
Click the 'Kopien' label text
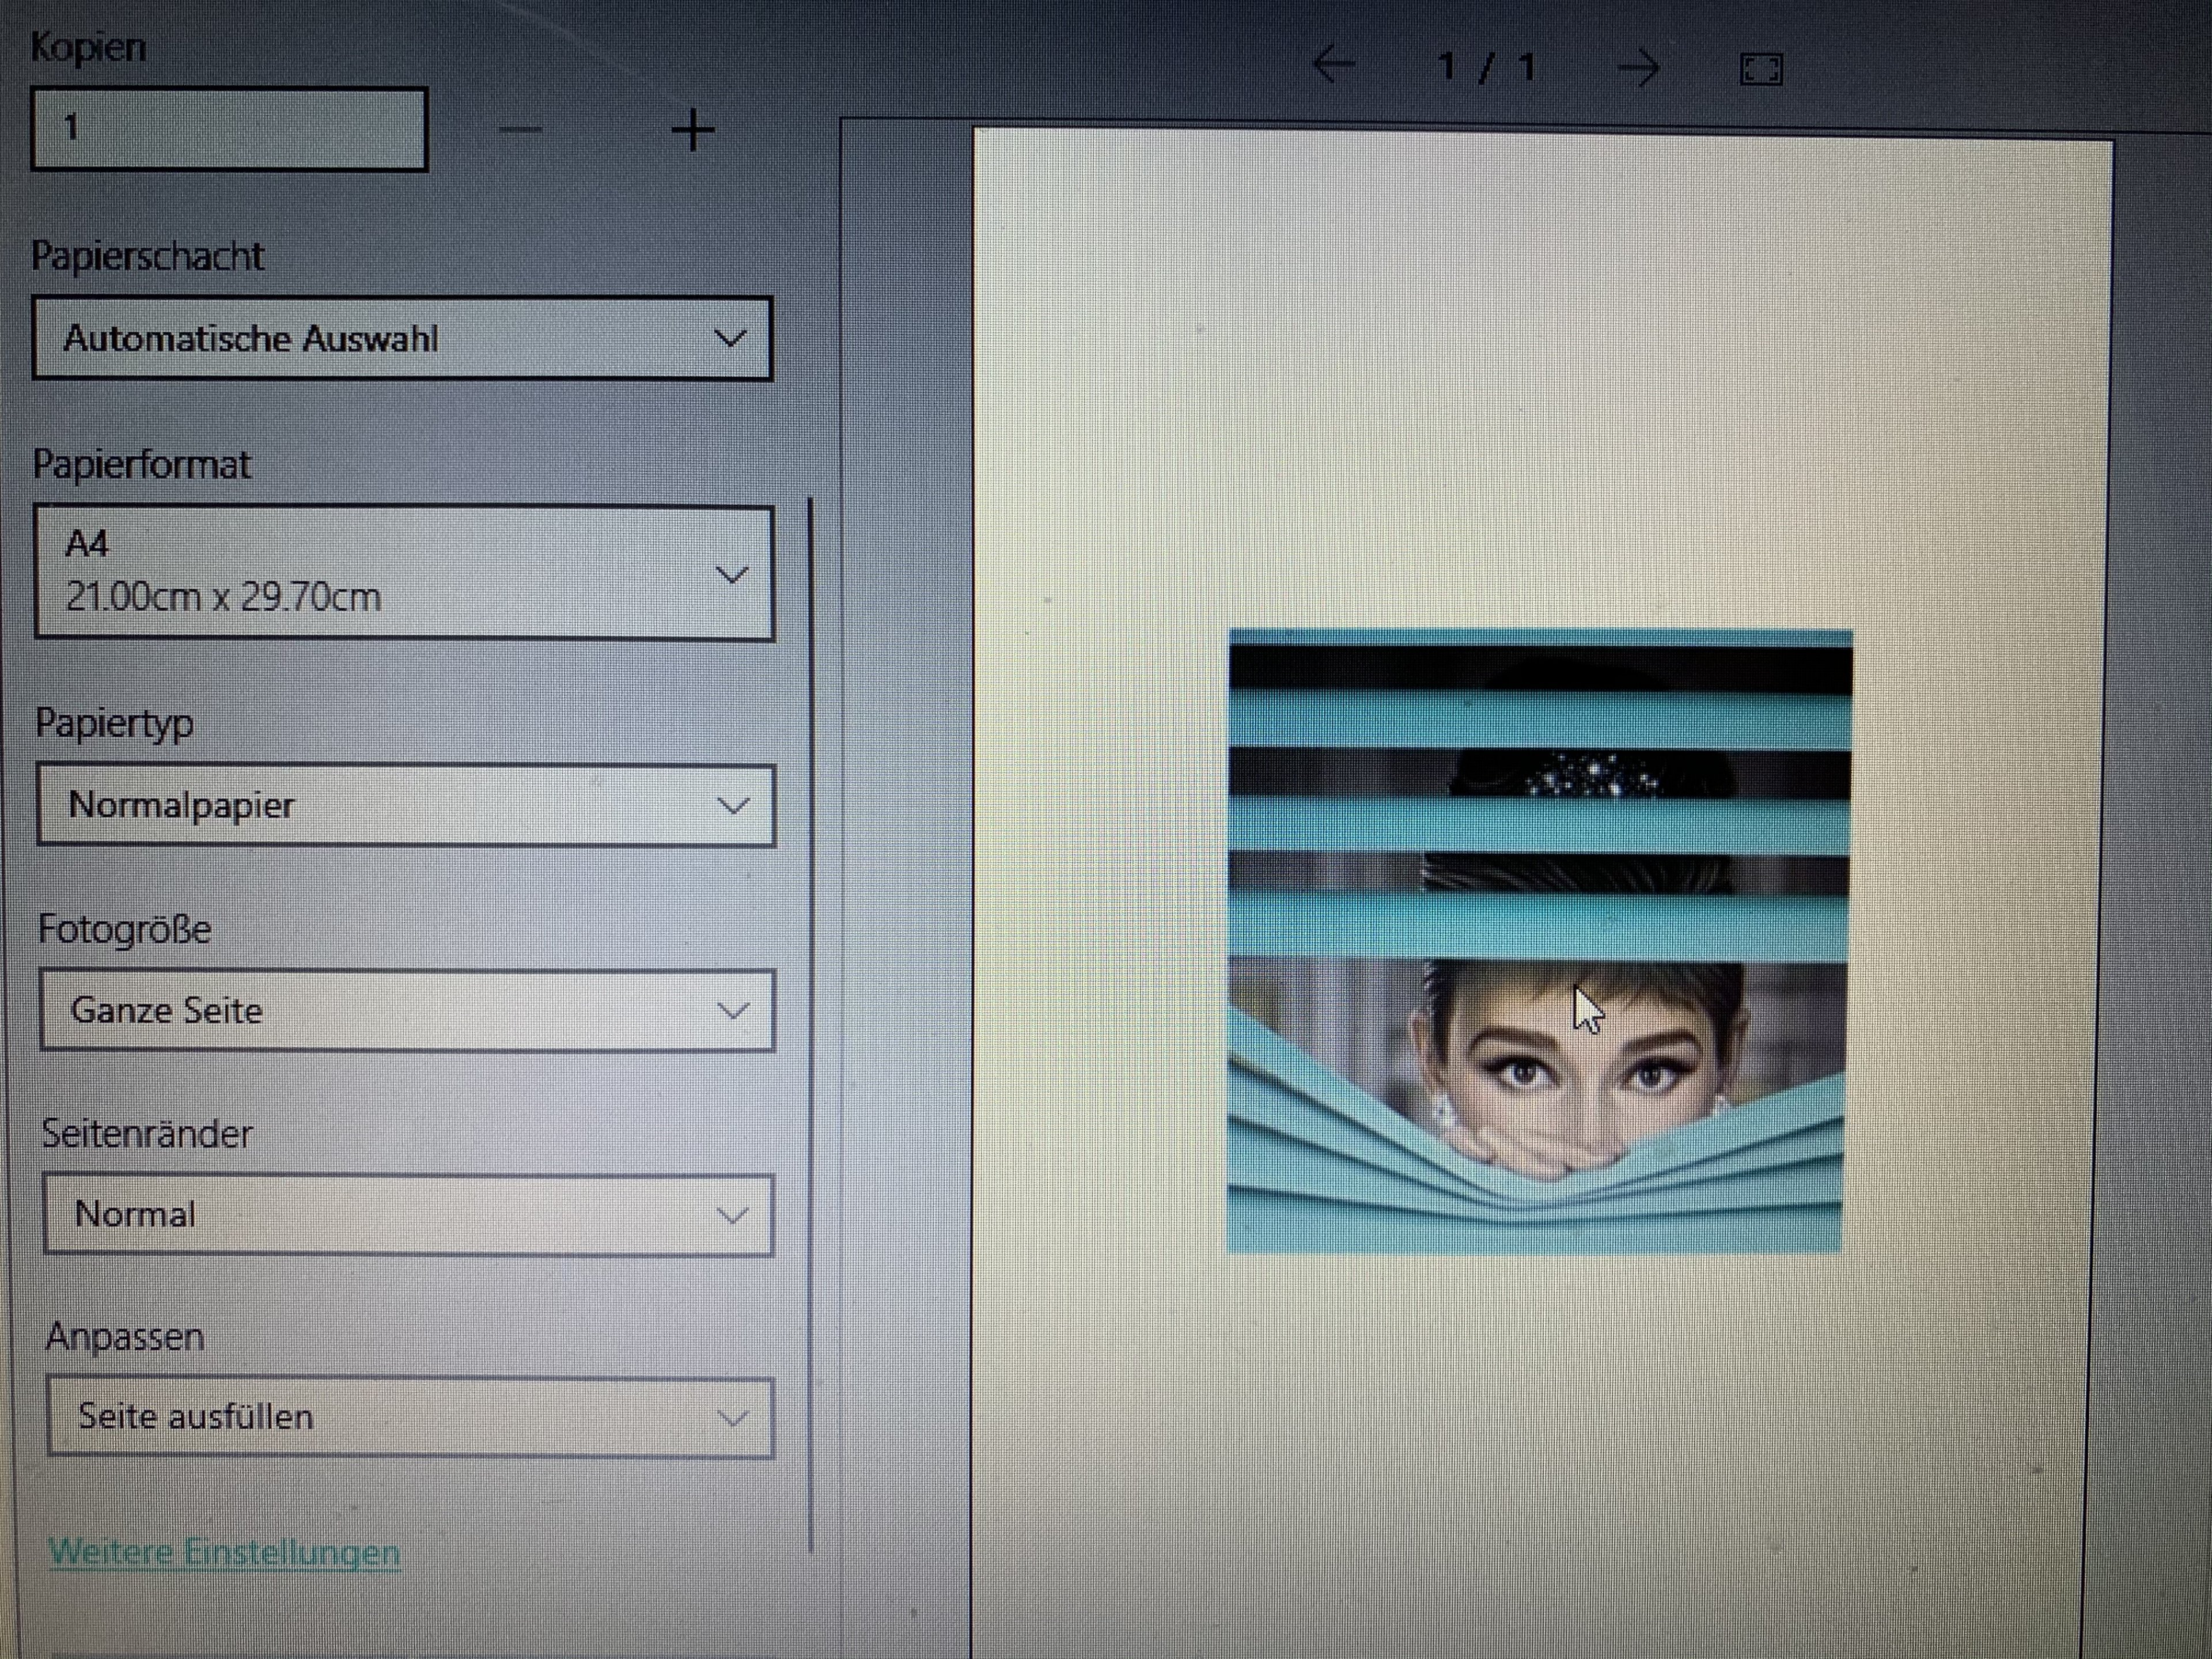click(x=88, y=48)
